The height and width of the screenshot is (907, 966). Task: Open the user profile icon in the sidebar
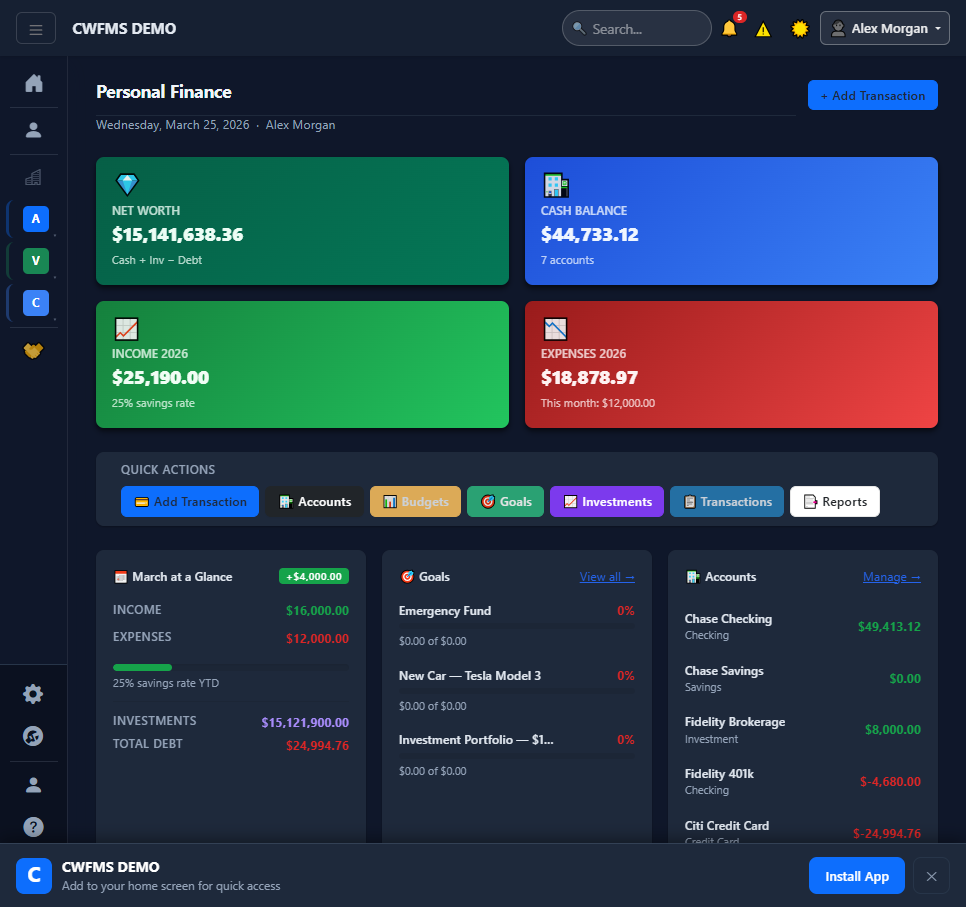pyautogui.click(x=33, y=129)
